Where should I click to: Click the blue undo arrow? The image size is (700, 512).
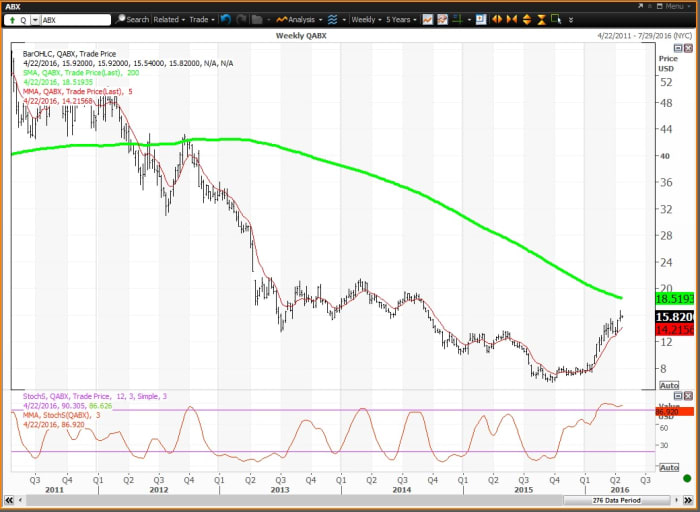226,19
